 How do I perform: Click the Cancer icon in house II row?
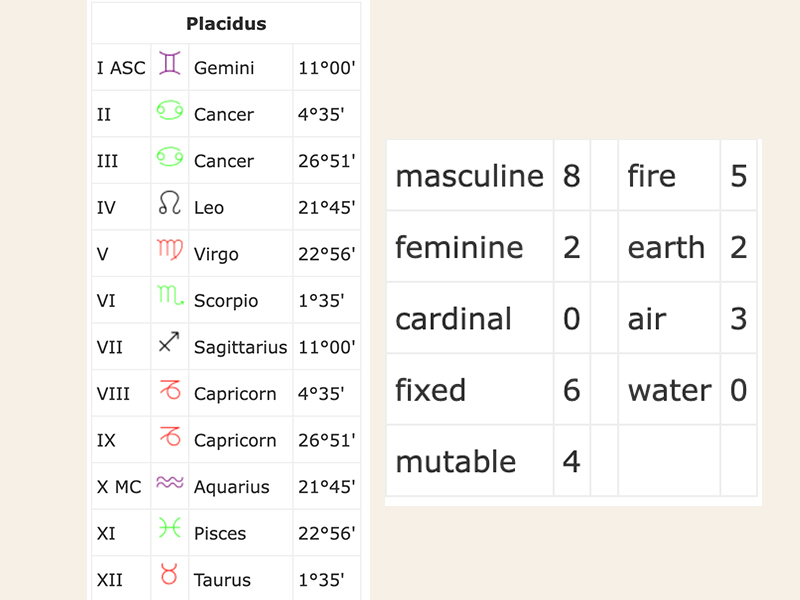tap(170, 113)
